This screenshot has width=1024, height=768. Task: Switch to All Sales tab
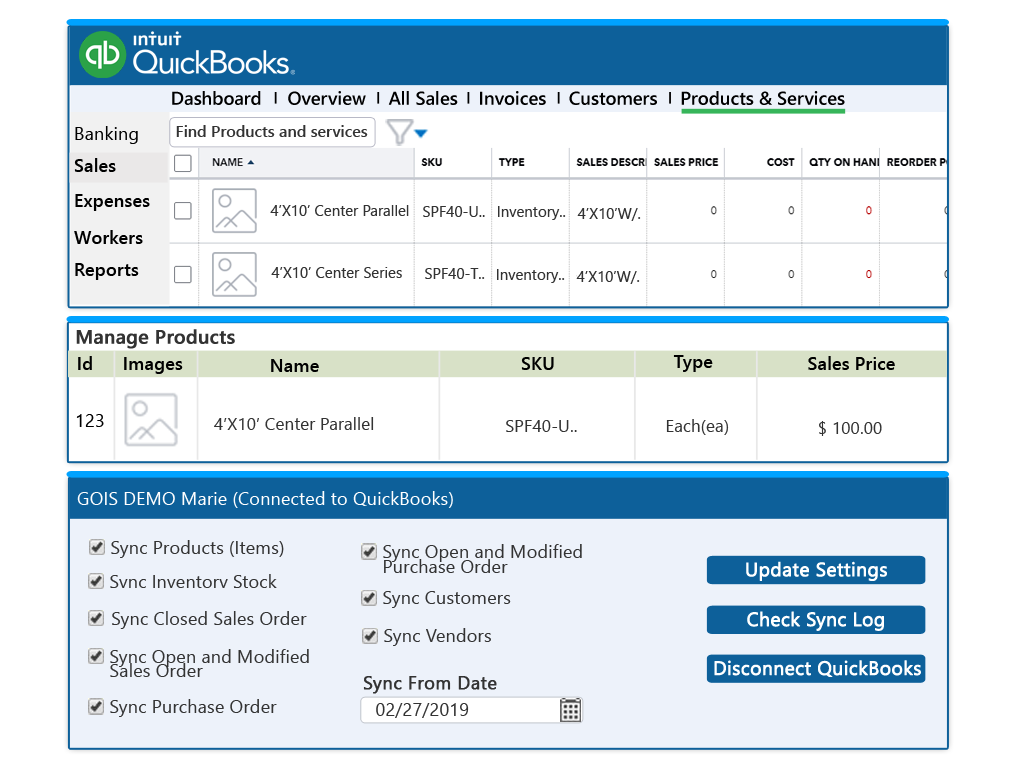point(423,99)
